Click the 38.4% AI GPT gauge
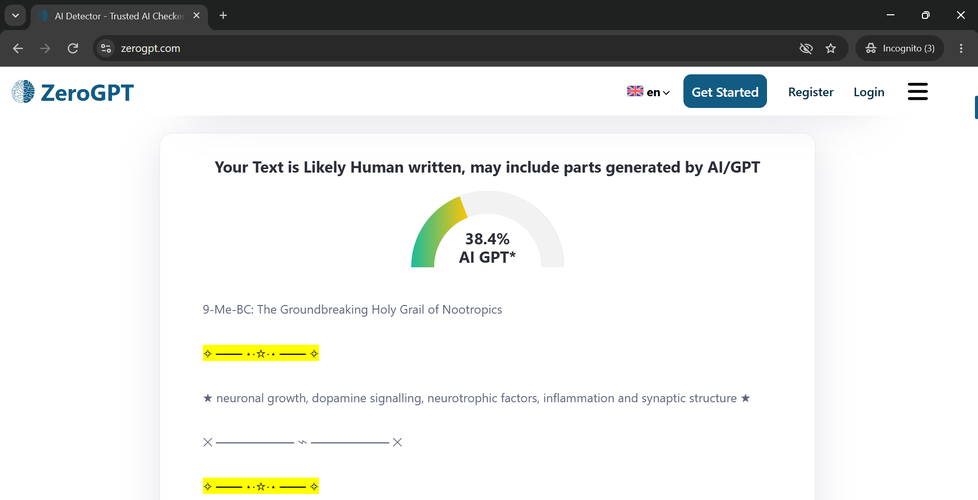 (487, 229)
